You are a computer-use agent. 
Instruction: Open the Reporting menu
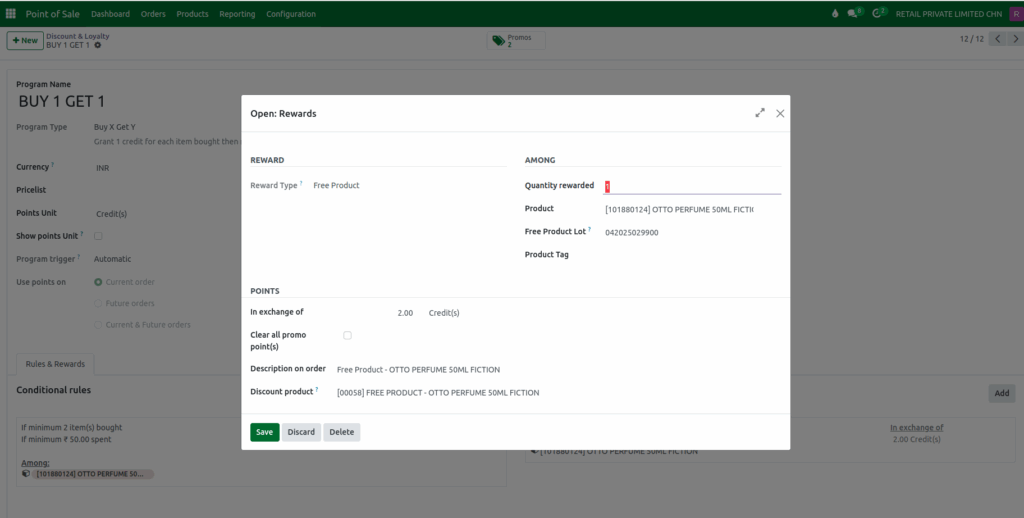[237, 14]
